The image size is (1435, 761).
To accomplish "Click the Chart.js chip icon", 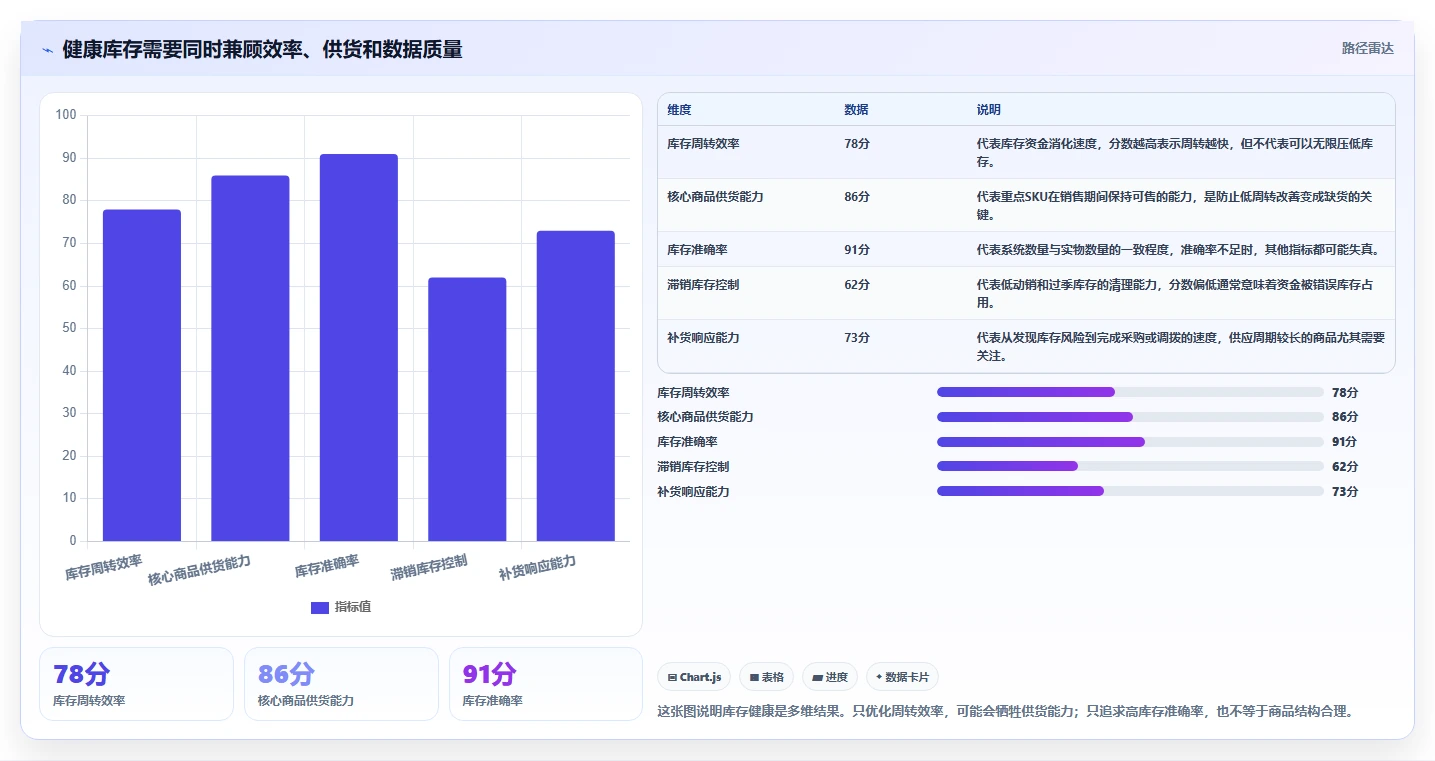I will click(x=672, y=678).
